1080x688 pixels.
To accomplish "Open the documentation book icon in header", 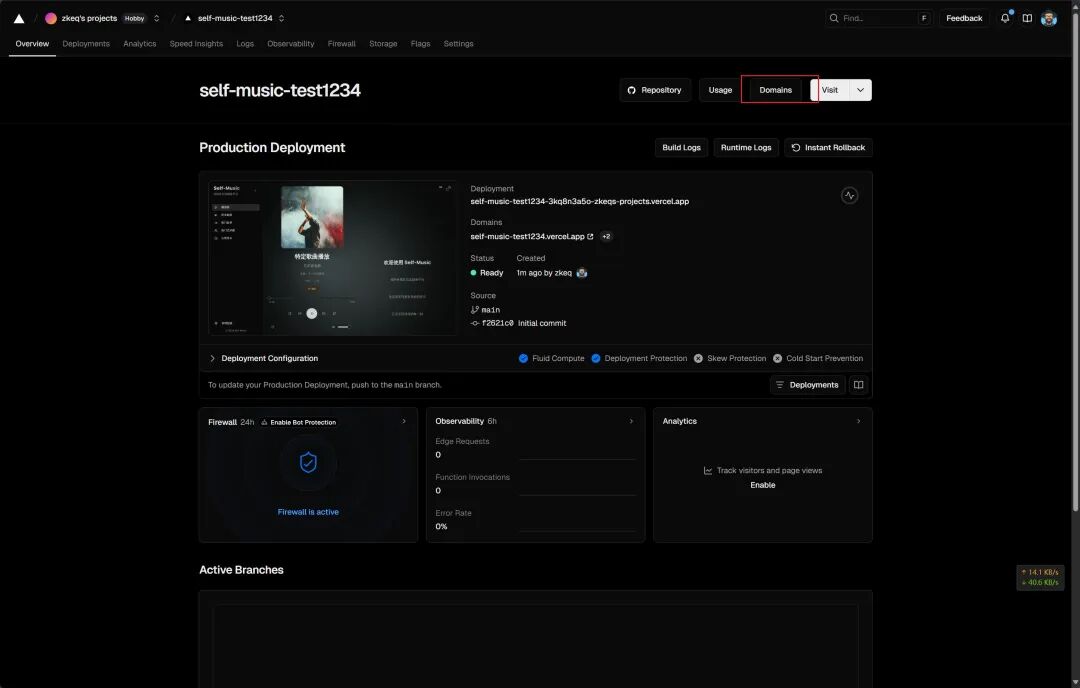I will coord(1027,18).
